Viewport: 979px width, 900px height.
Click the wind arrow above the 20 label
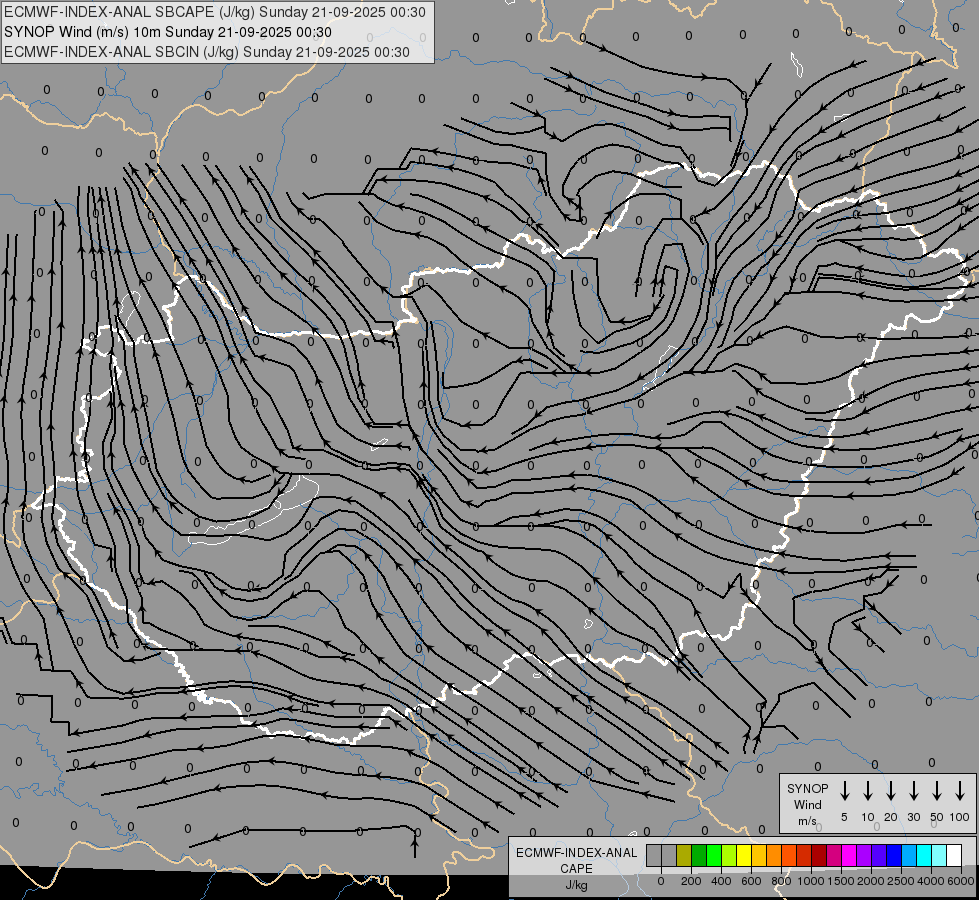click(890, 791)
